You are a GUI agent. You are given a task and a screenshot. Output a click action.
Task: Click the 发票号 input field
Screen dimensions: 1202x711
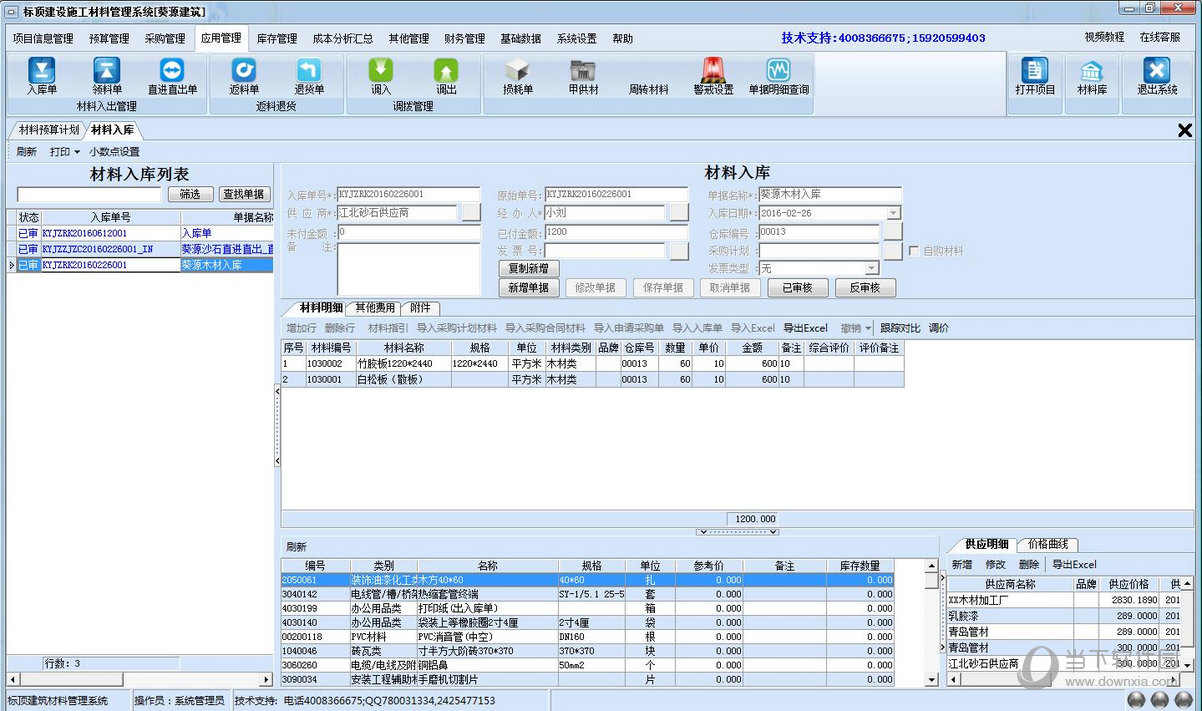(x=605, y=251)
